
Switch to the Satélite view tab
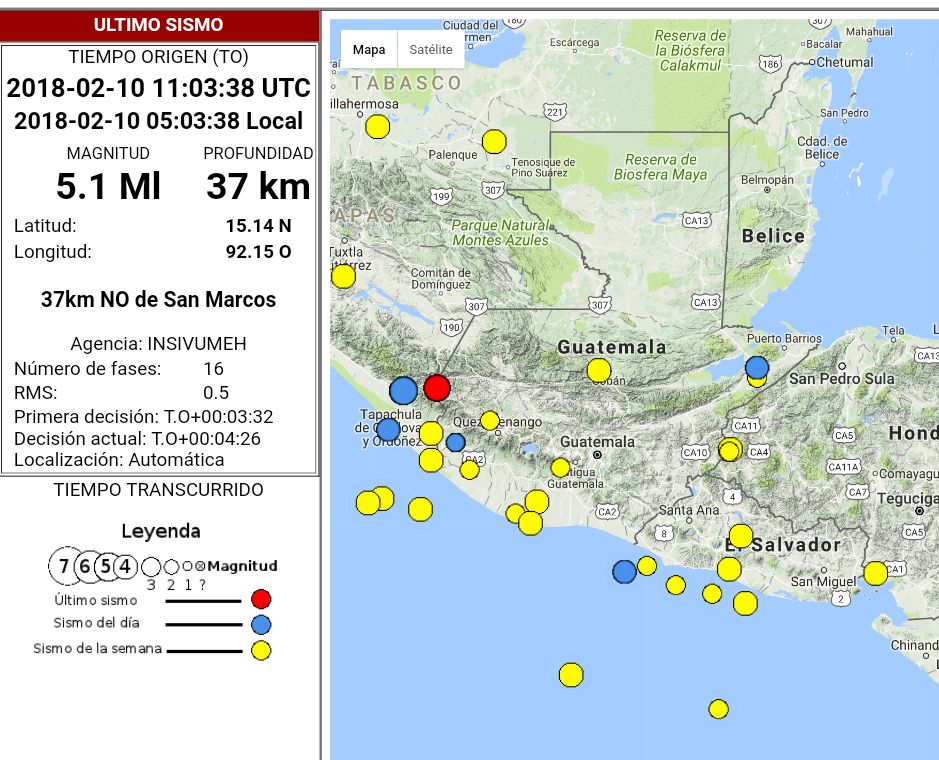click(x=431, y=49)
